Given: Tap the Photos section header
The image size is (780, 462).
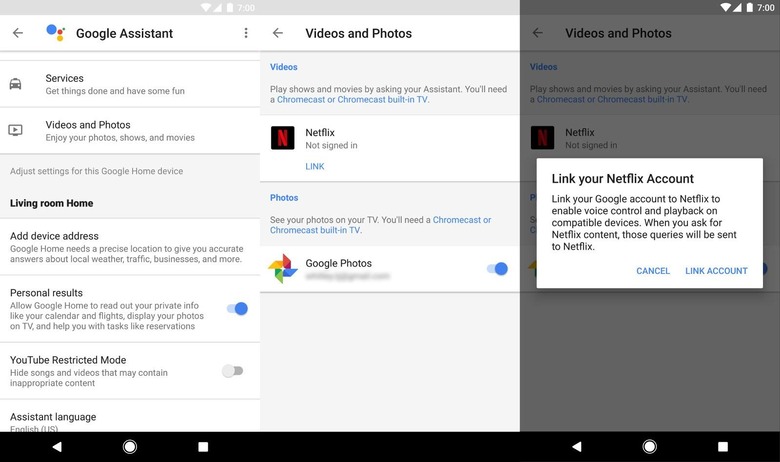Looking at the screenshot, I should (x=284, y=197).
